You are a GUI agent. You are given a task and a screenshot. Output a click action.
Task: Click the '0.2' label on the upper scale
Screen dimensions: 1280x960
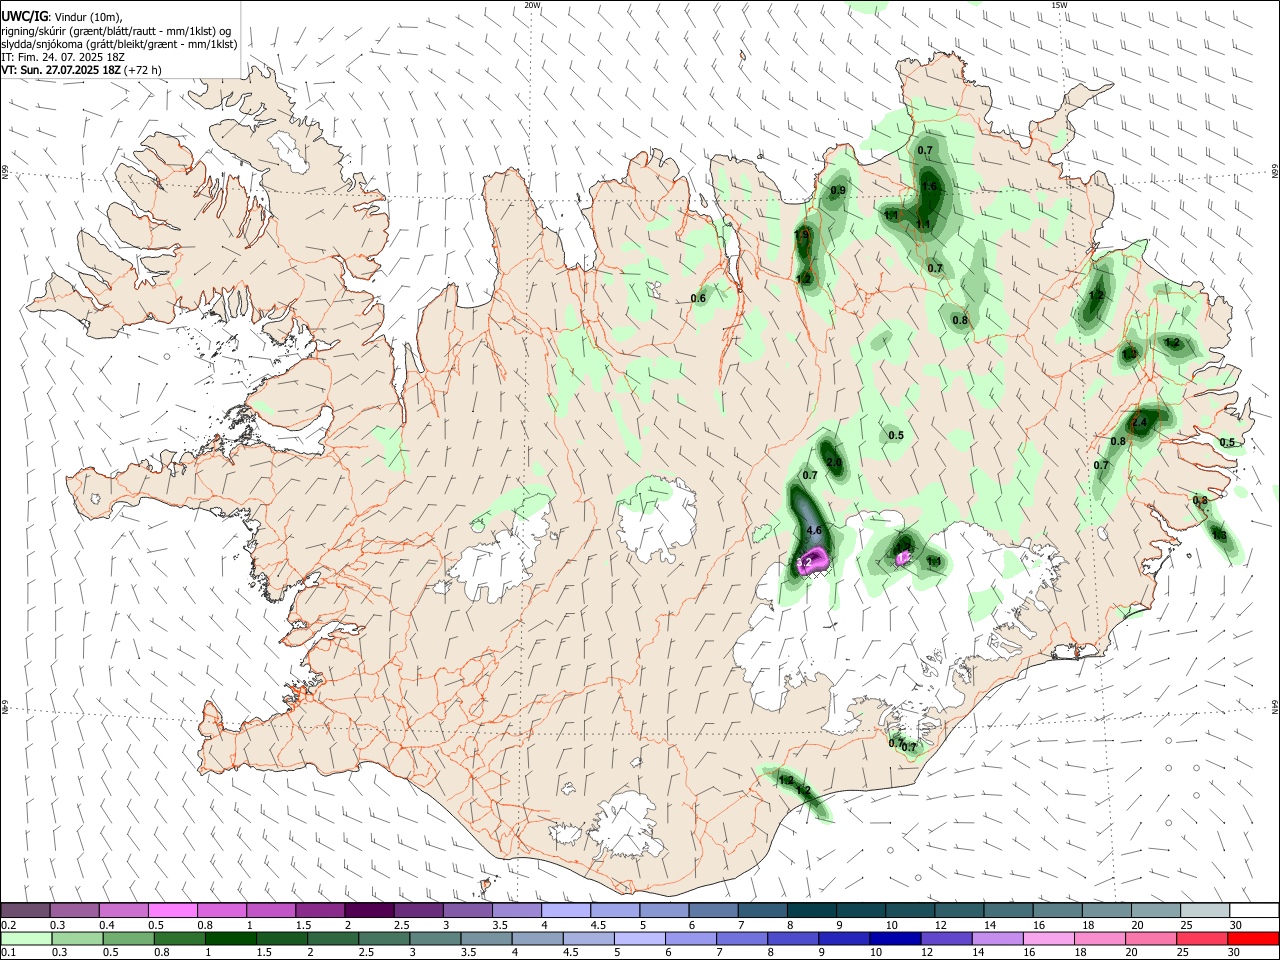(x=8, y=925)
